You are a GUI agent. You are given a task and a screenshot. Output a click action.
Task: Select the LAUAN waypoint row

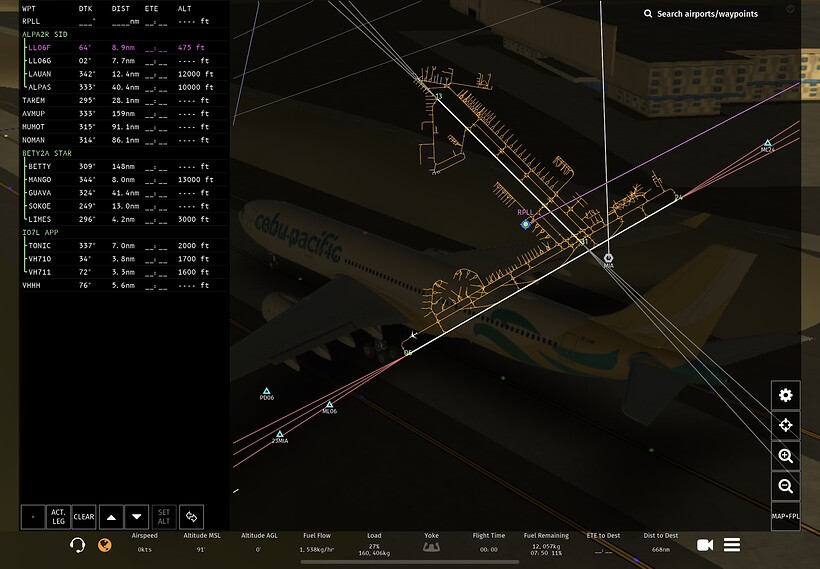click(x=124, y=74)
